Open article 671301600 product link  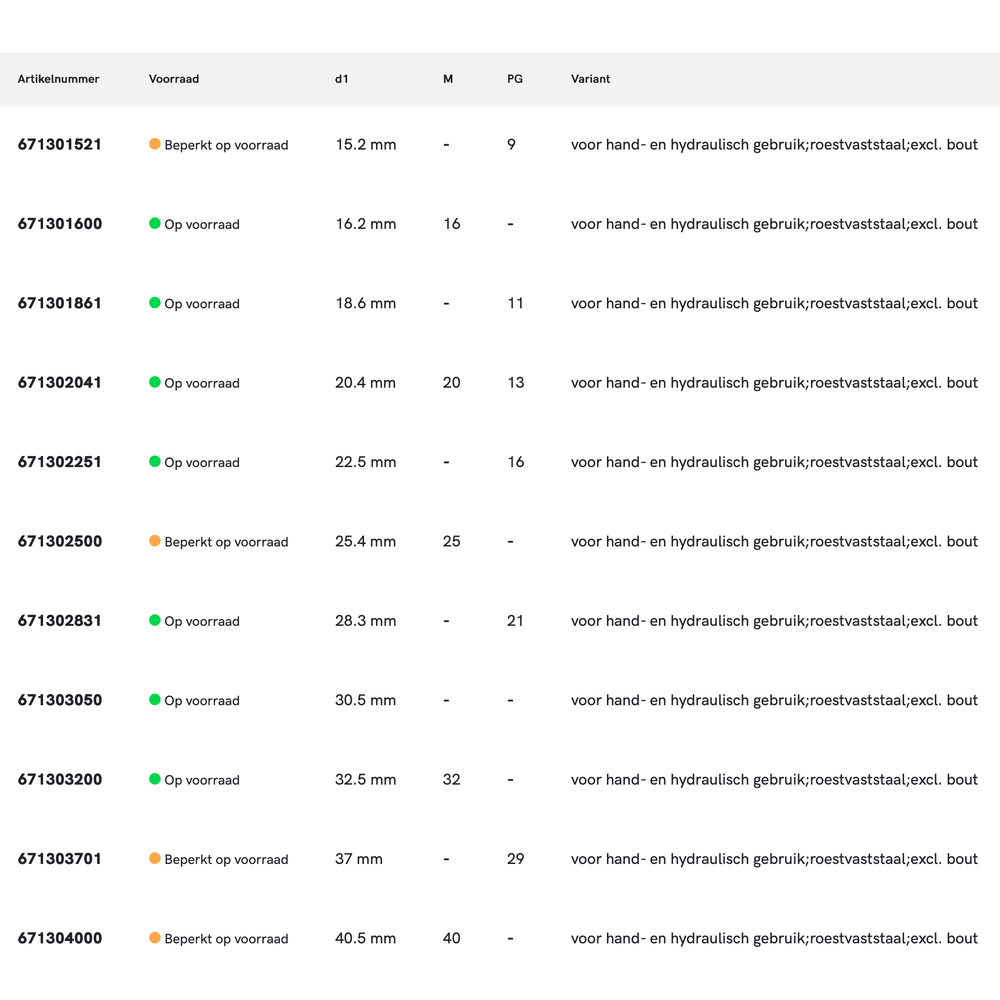[60, 224]
